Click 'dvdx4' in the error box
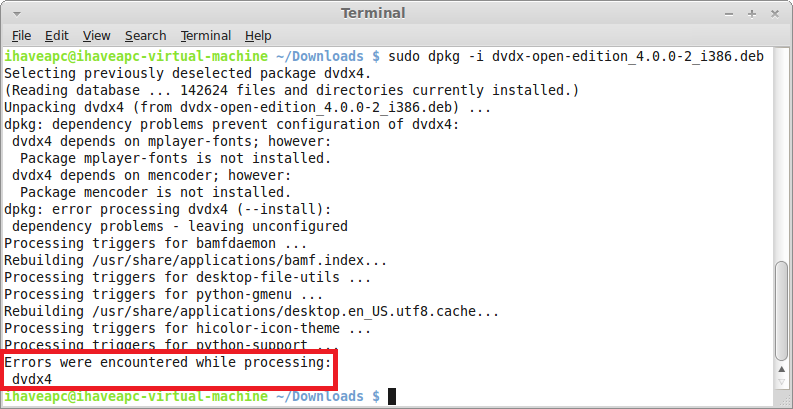This screenshot has width=793, height=409. click(x=32, y=379)
